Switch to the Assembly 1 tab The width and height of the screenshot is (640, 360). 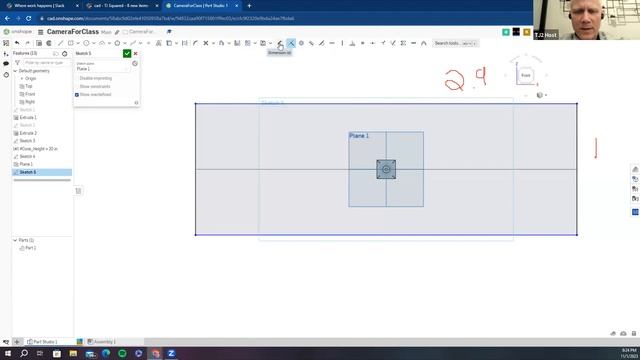tap(101, 342)
